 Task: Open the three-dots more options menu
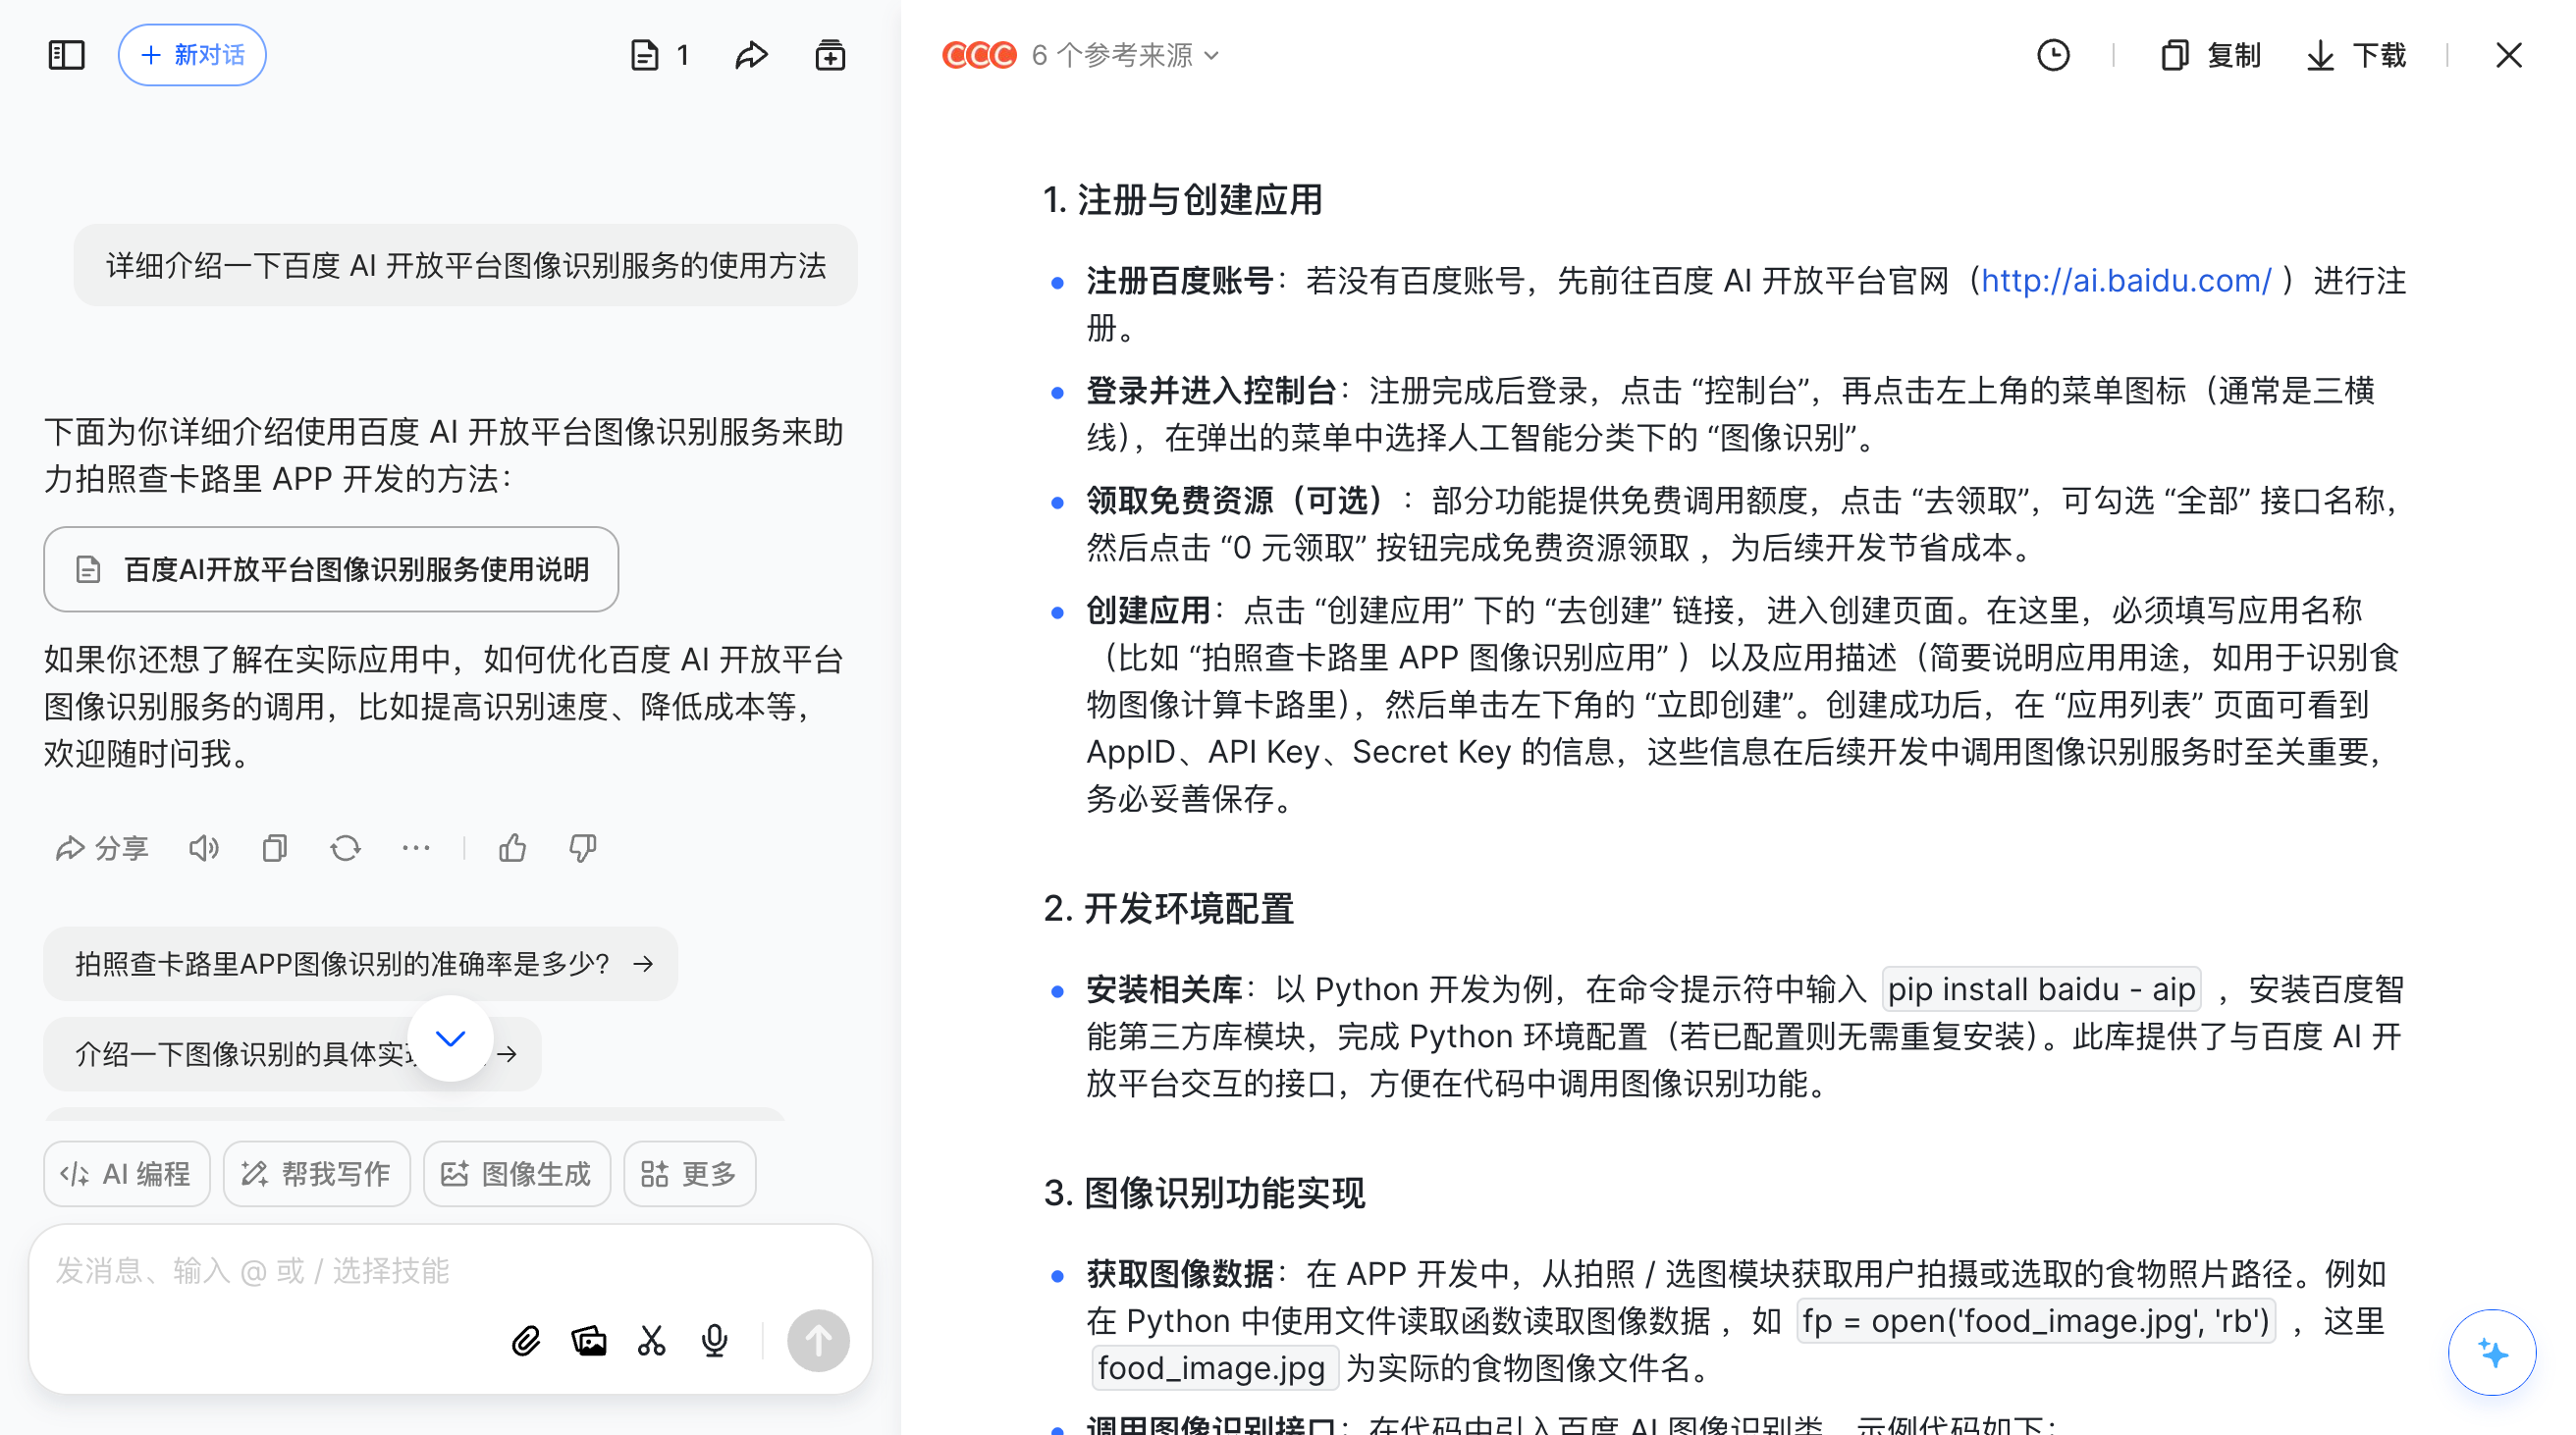[x=415, y=848]
